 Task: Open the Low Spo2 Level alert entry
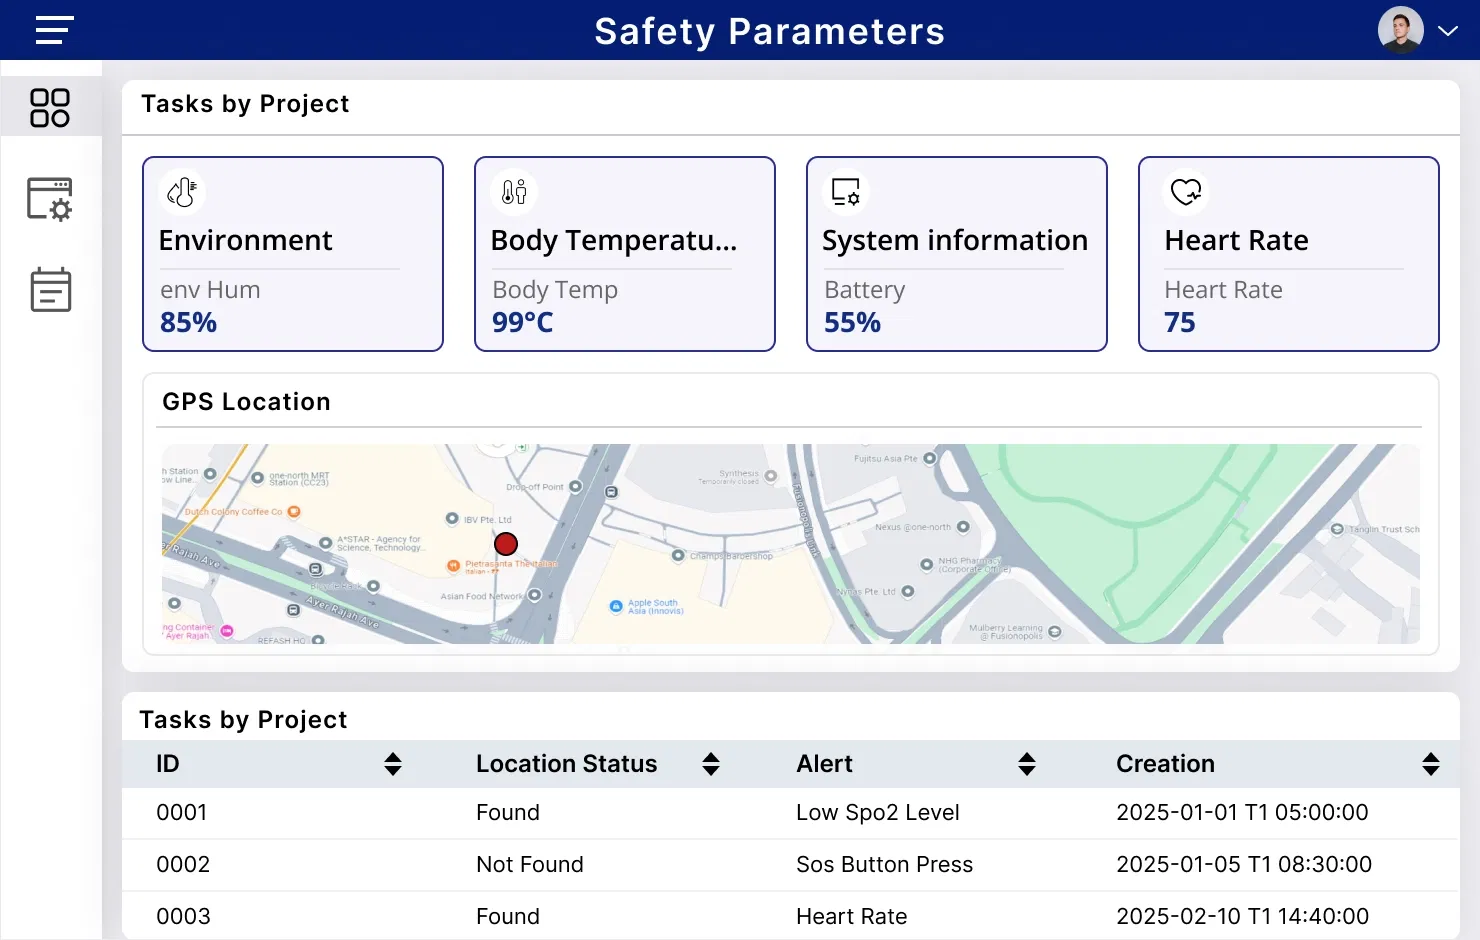point(877,813)
